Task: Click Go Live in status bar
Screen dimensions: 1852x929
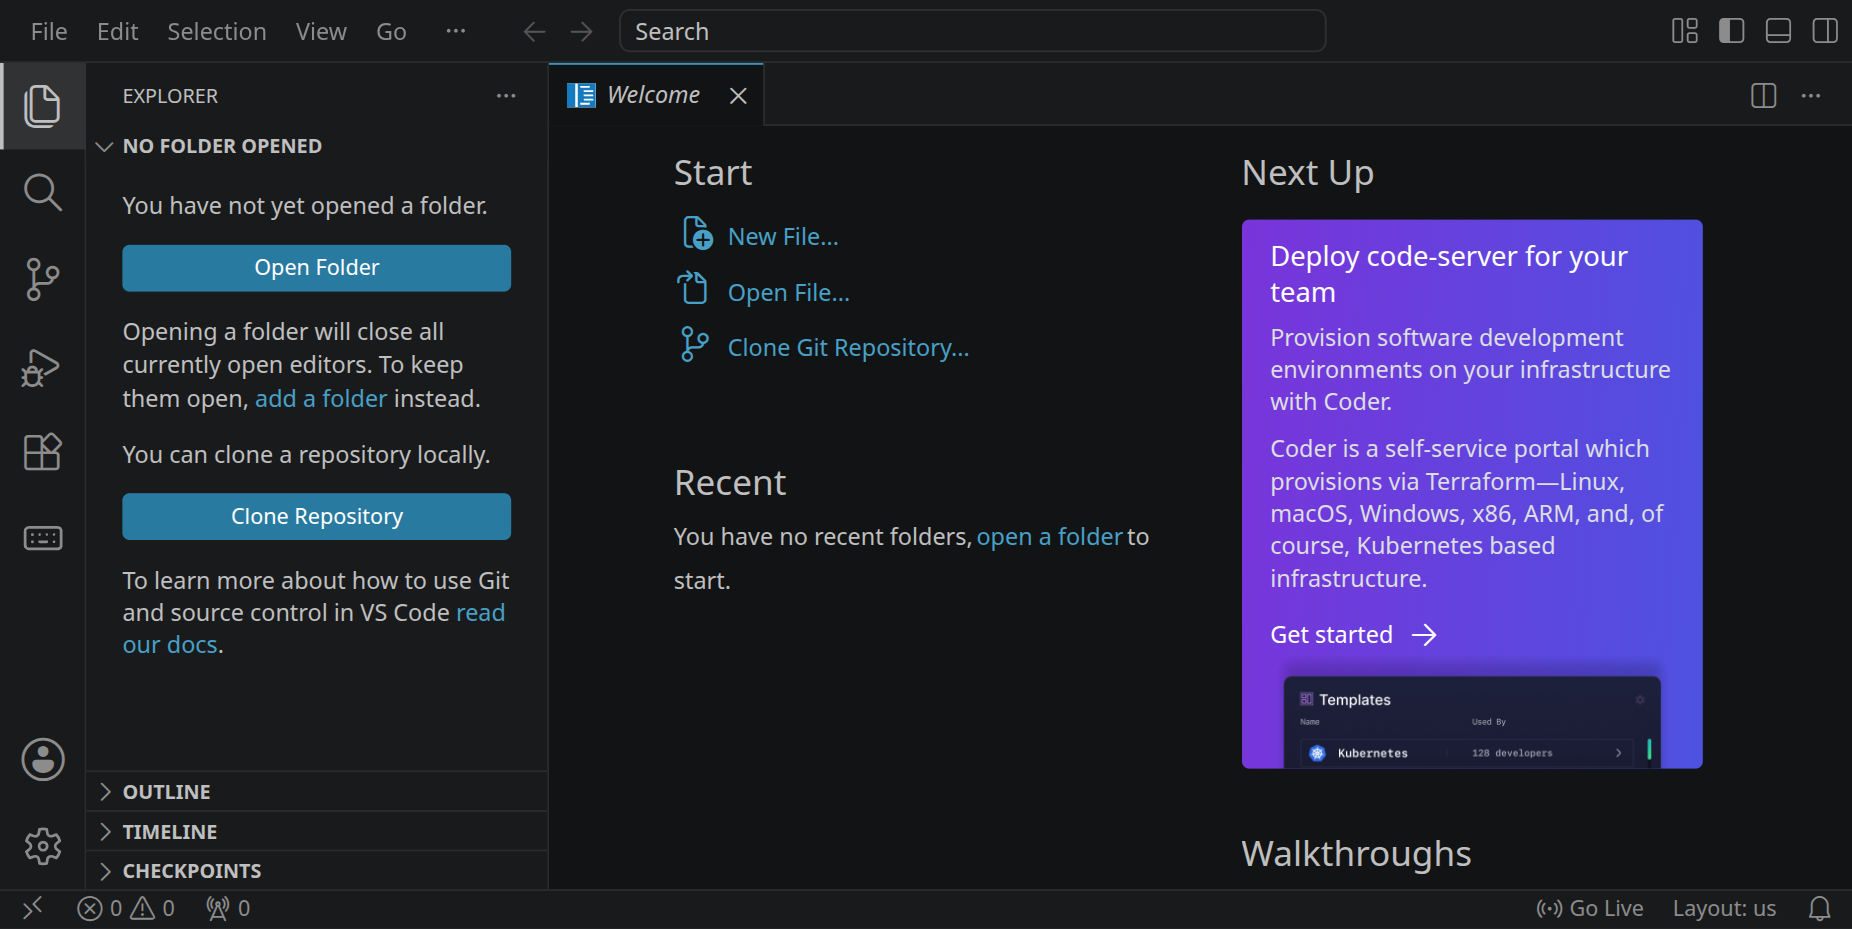Action: coord(1590,908)
